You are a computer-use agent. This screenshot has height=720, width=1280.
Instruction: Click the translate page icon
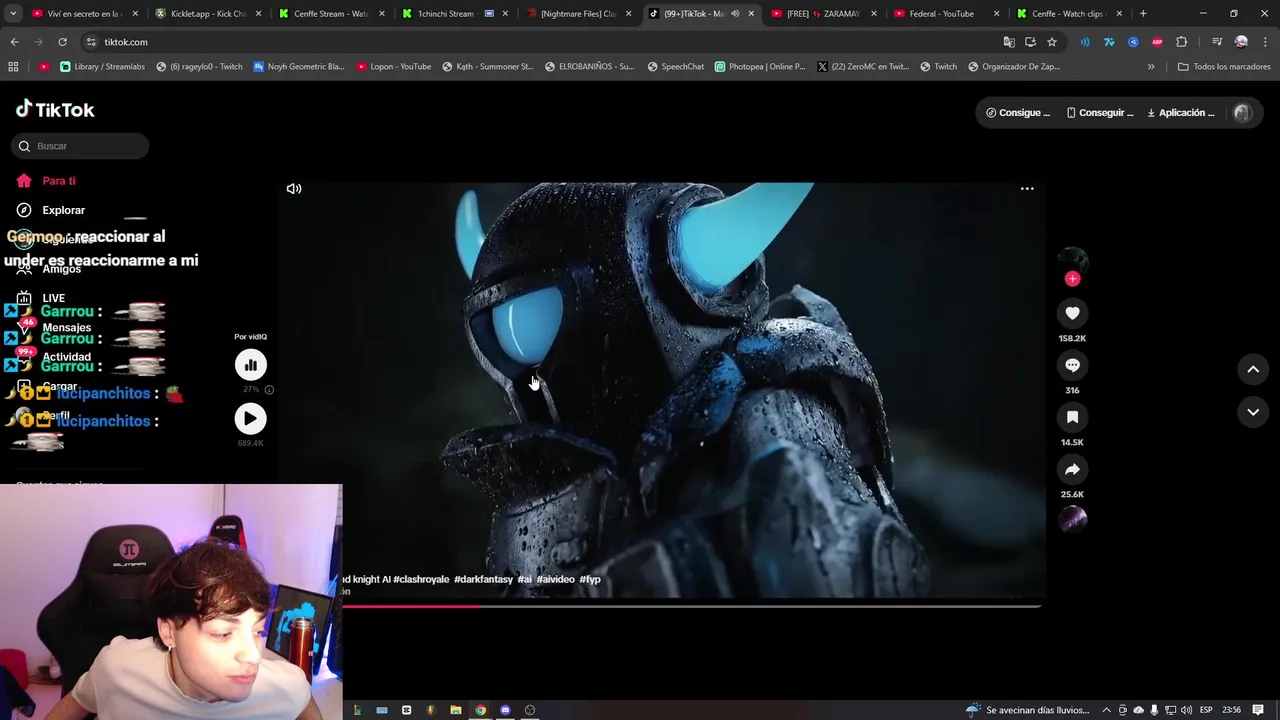1009,42
